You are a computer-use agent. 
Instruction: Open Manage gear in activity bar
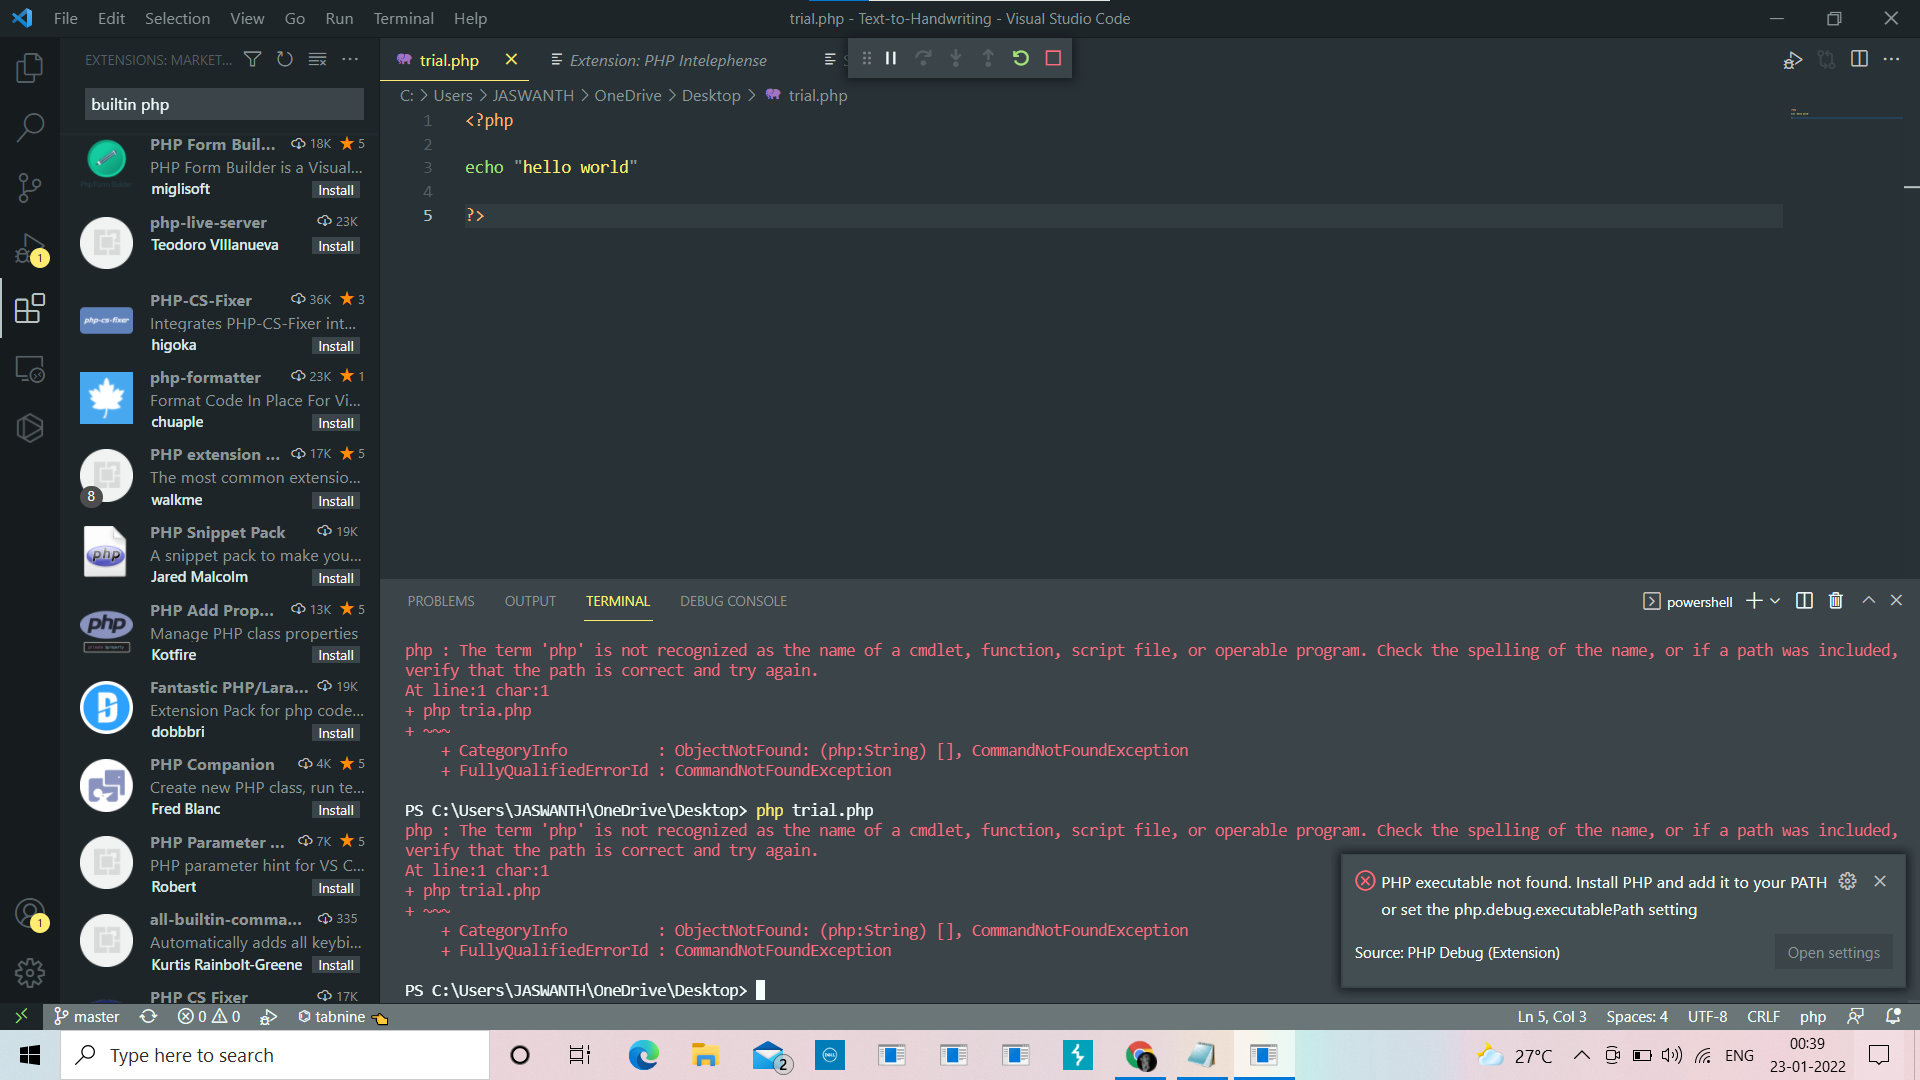[30, 972]
